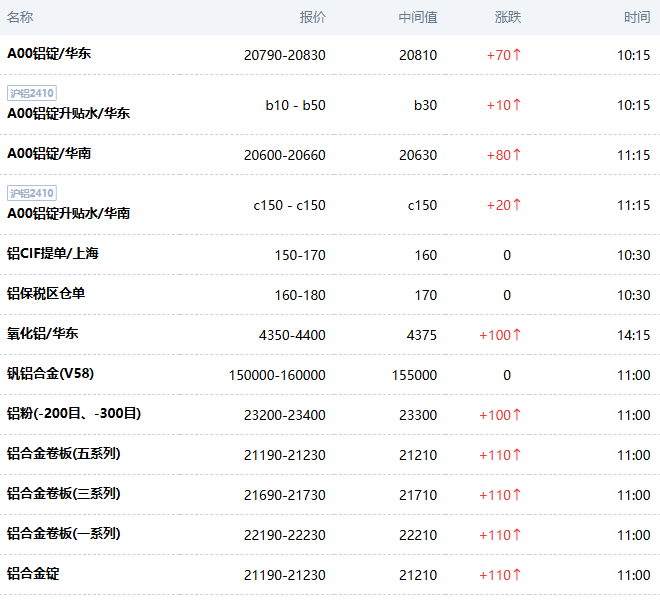Select the quote 20600-20660
Screen dimensions: 660x604
(x=285, y=155)
